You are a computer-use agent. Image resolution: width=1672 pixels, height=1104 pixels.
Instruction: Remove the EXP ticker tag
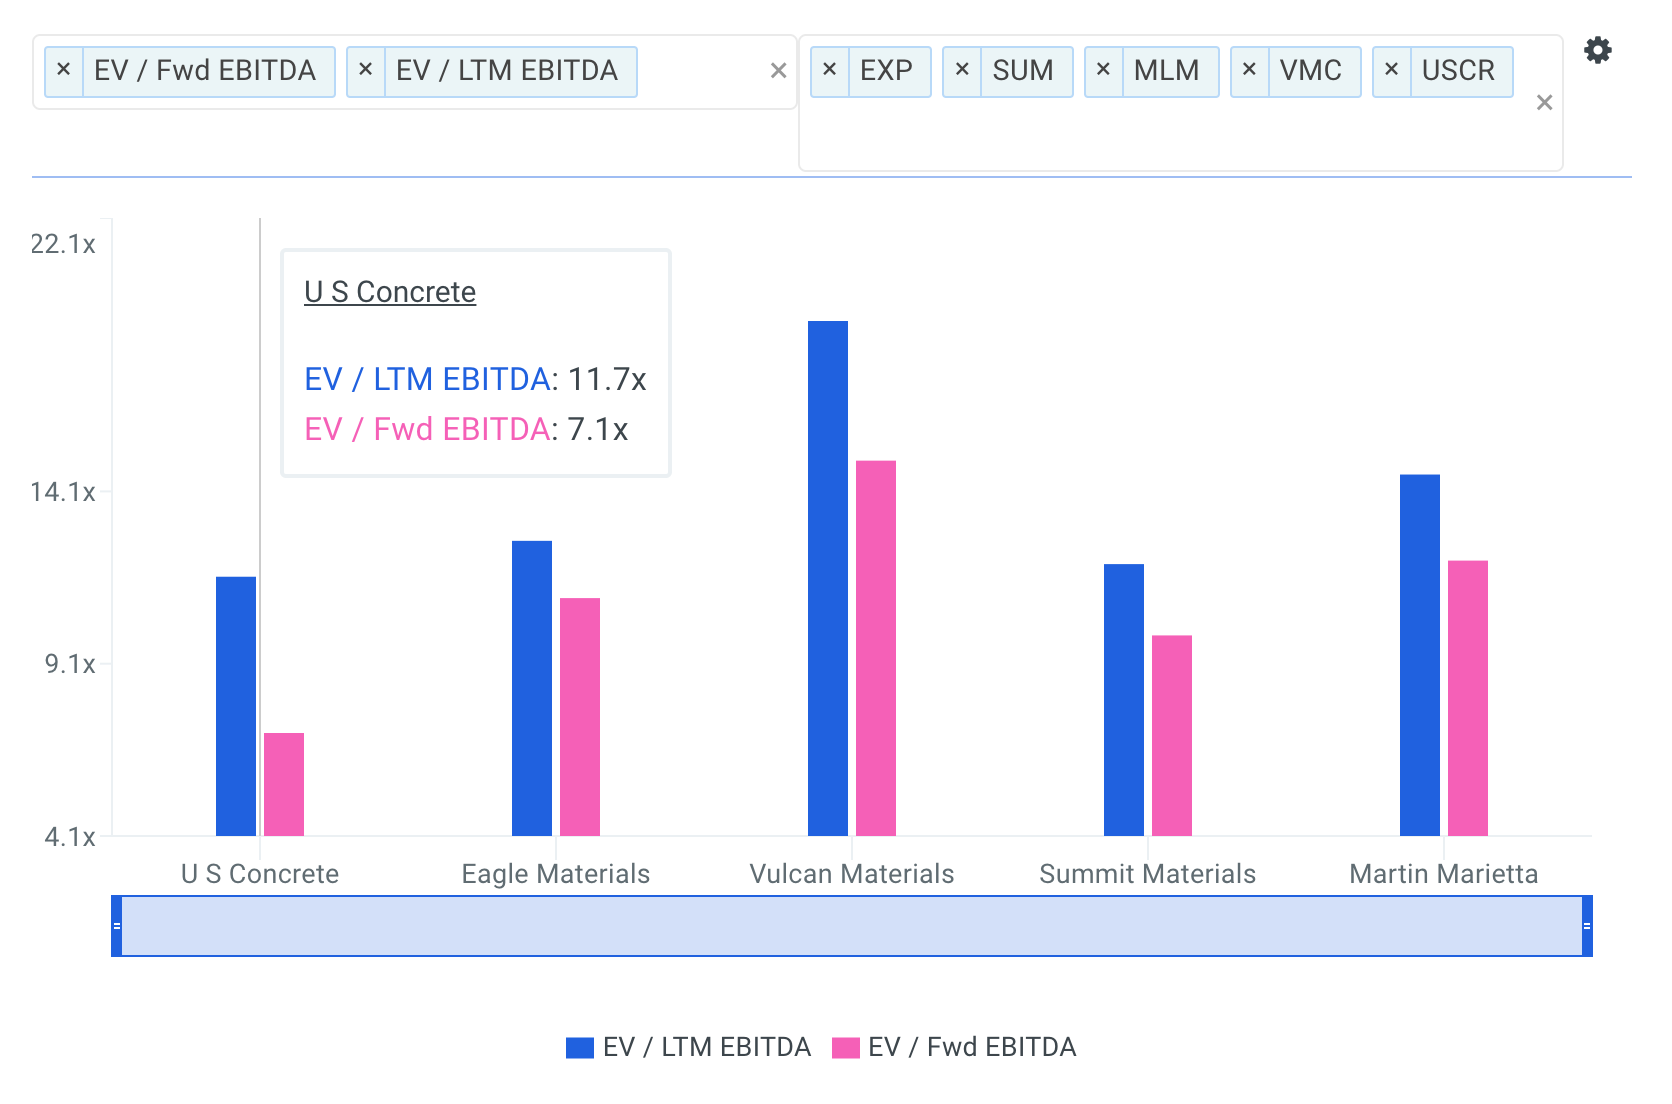[x=830, y=71]
